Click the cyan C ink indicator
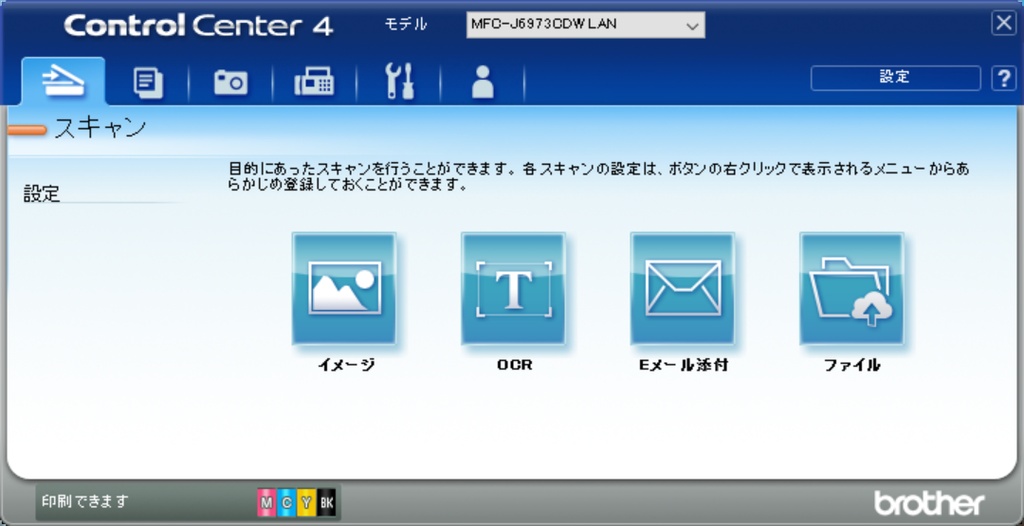1024x526 pixels. pos(286,502)
